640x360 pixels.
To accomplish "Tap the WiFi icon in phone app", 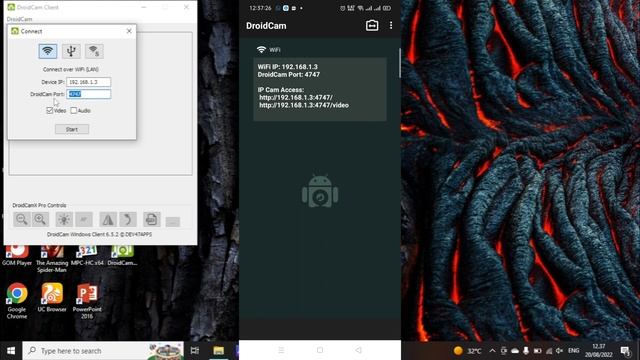I will coord(261,49).
